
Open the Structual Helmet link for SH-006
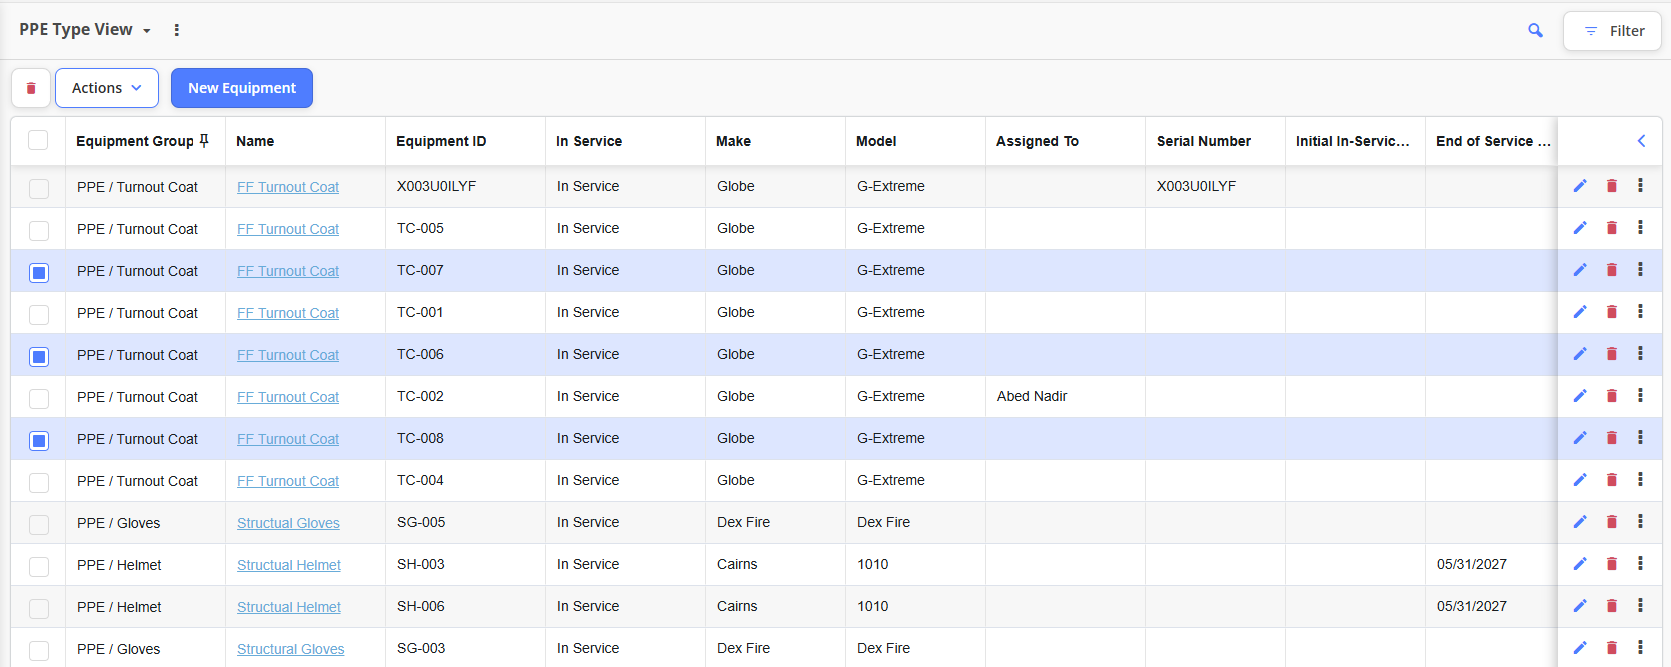288,607
